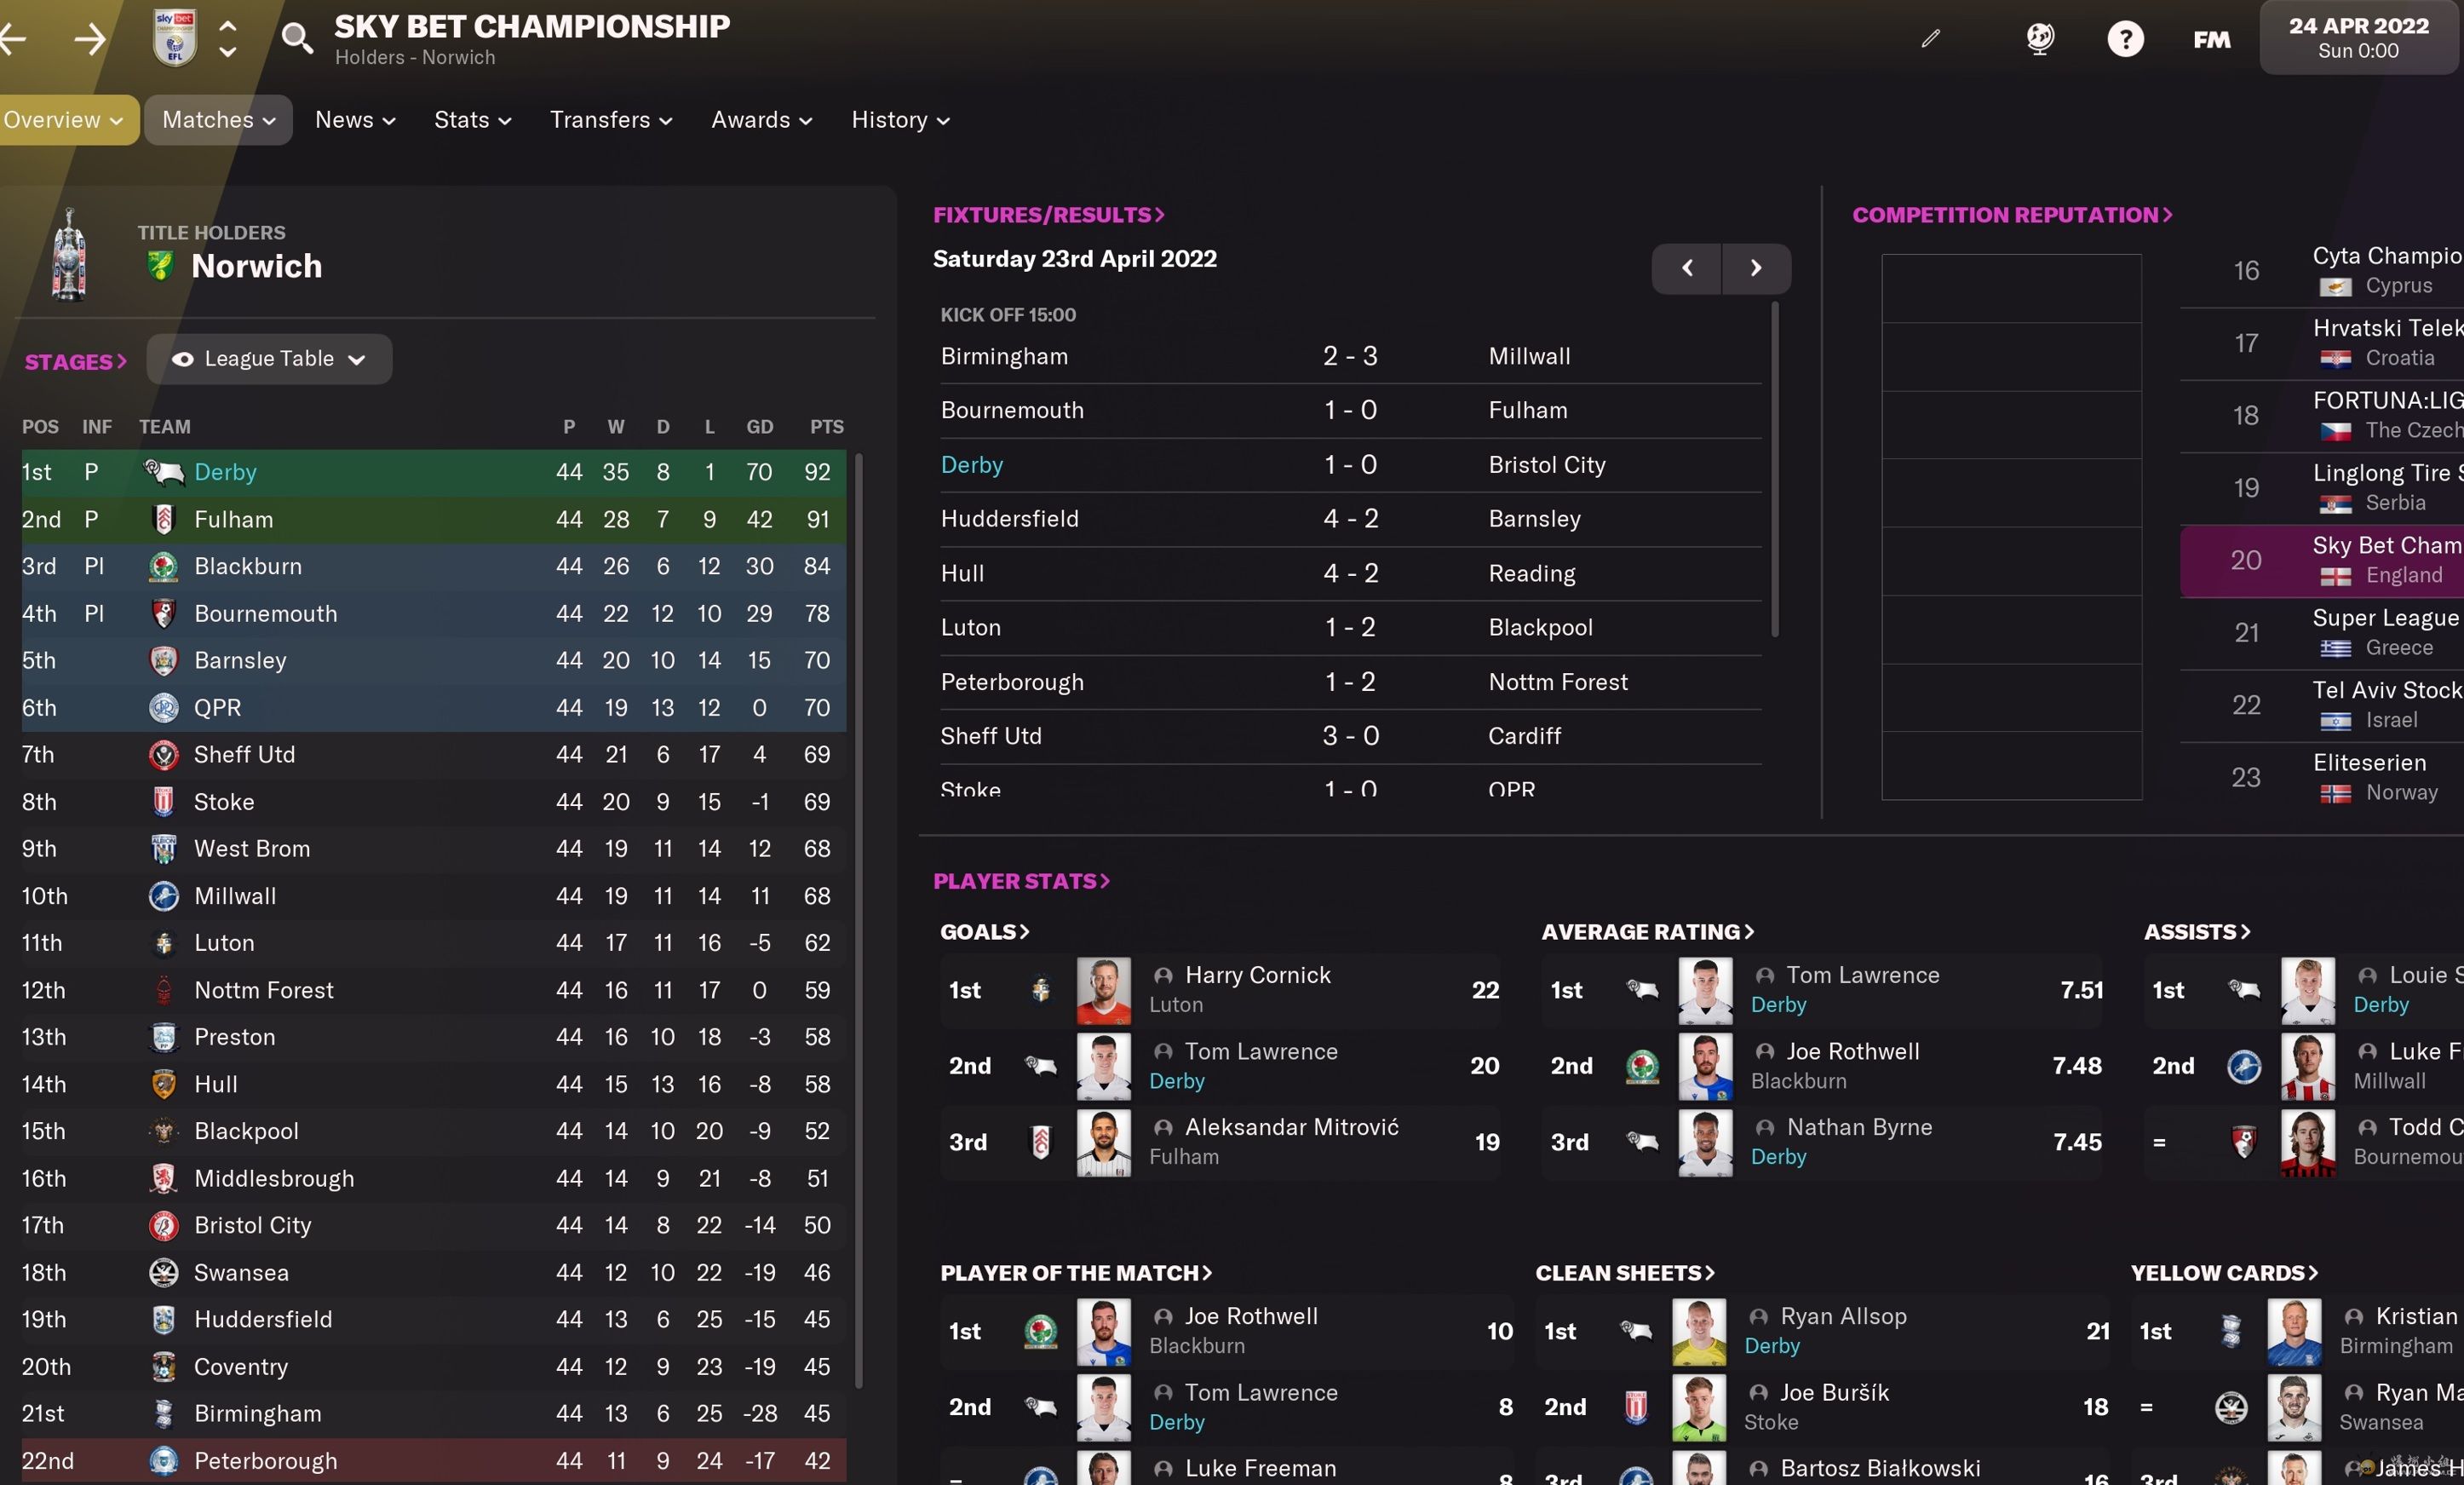Click the Sheff Utd crest in league table
Screen dimensions: 2464x1485
(x=164, y=754)
